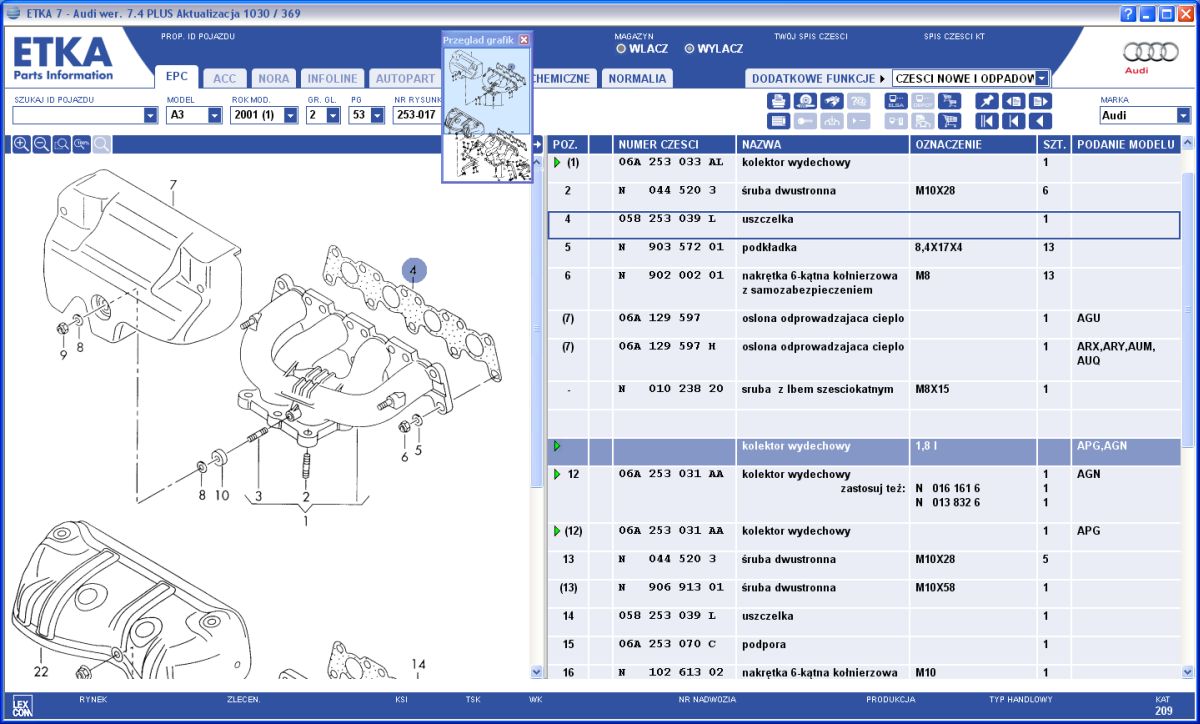Open the MODEL A3 dropdown

pos(215,115)
